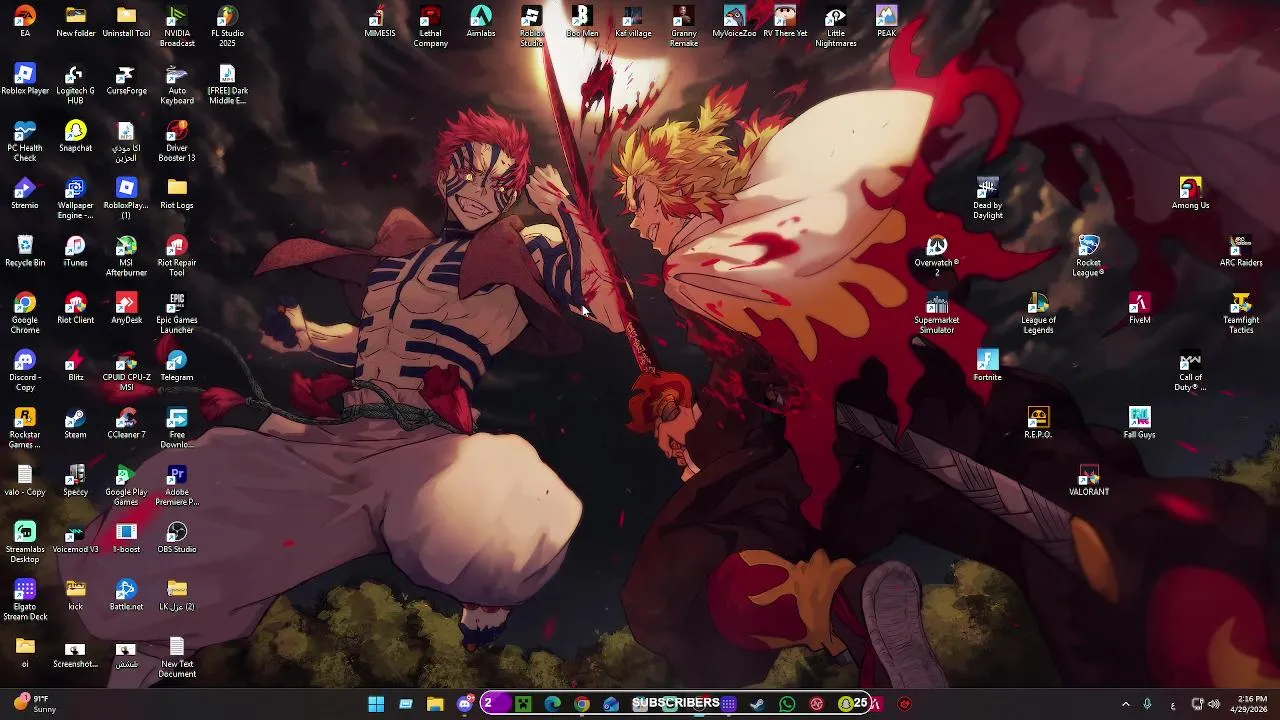Open the weather widget showing Sunny
Image resolution: width=1280 pixels, height=720 pixels.
pyautogui.click(x=35, y=704)
